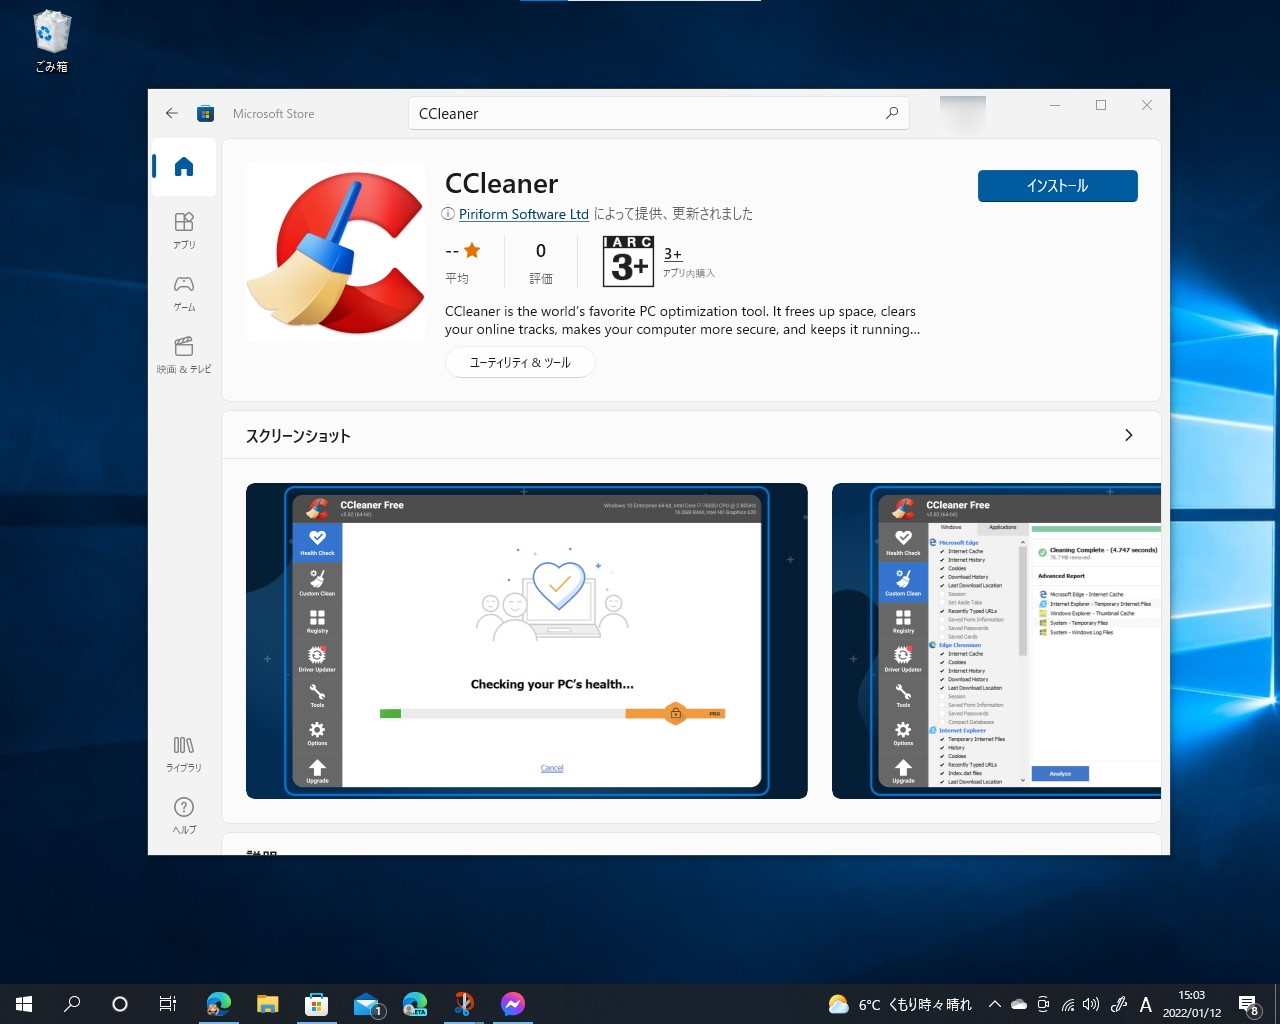Open the ライブラリ section
The image size is (1280, 1024).
click(184, 754)
